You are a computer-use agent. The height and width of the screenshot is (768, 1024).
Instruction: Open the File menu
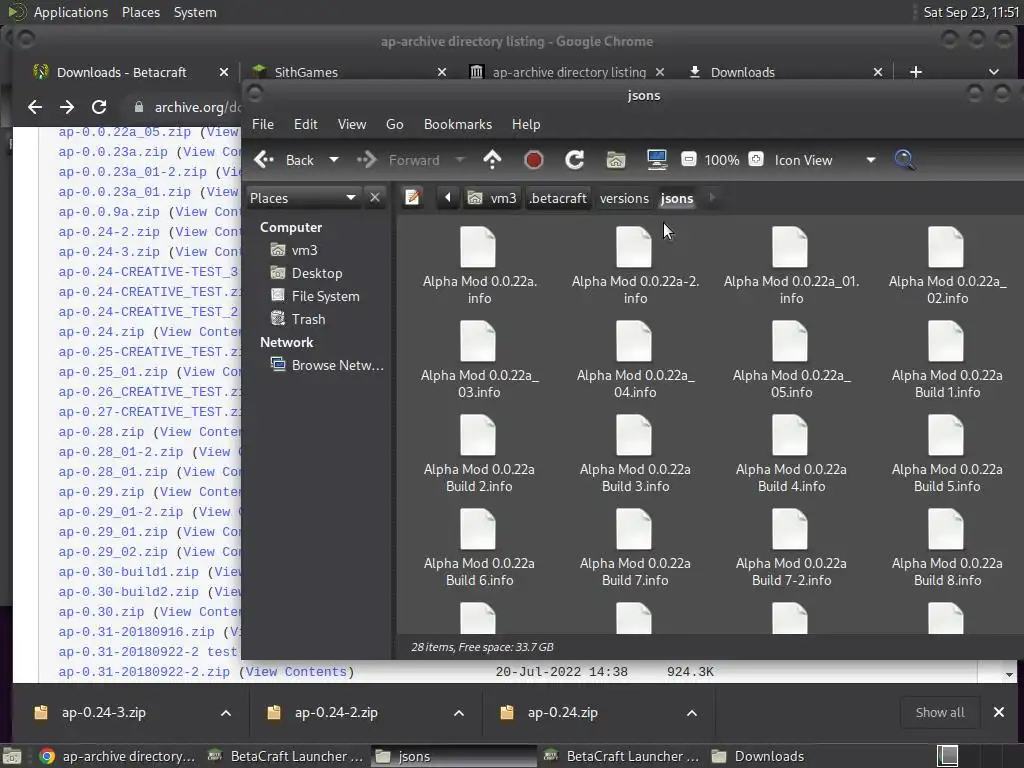pos(263,124)
